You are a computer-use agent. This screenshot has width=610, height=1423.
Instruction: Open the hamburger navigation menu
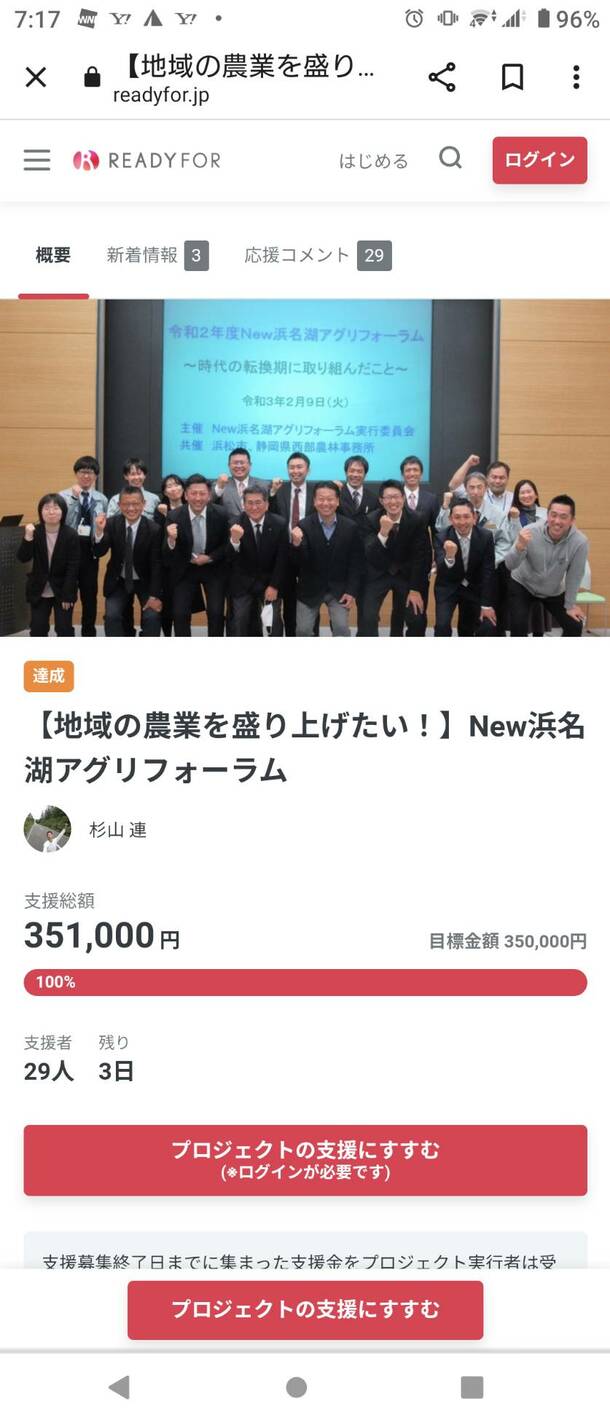37,160
